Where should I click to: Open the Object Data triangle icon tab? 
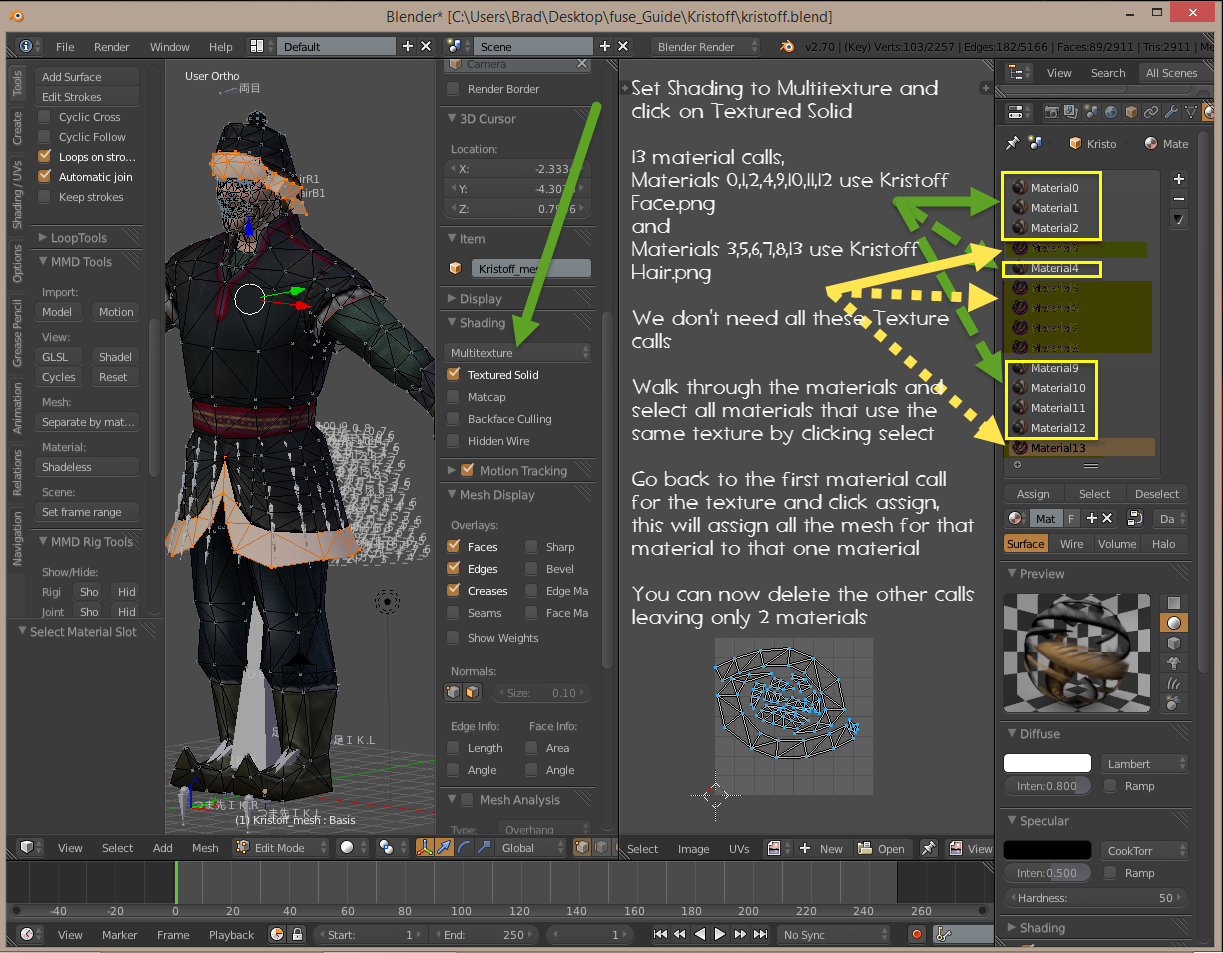1190,112
